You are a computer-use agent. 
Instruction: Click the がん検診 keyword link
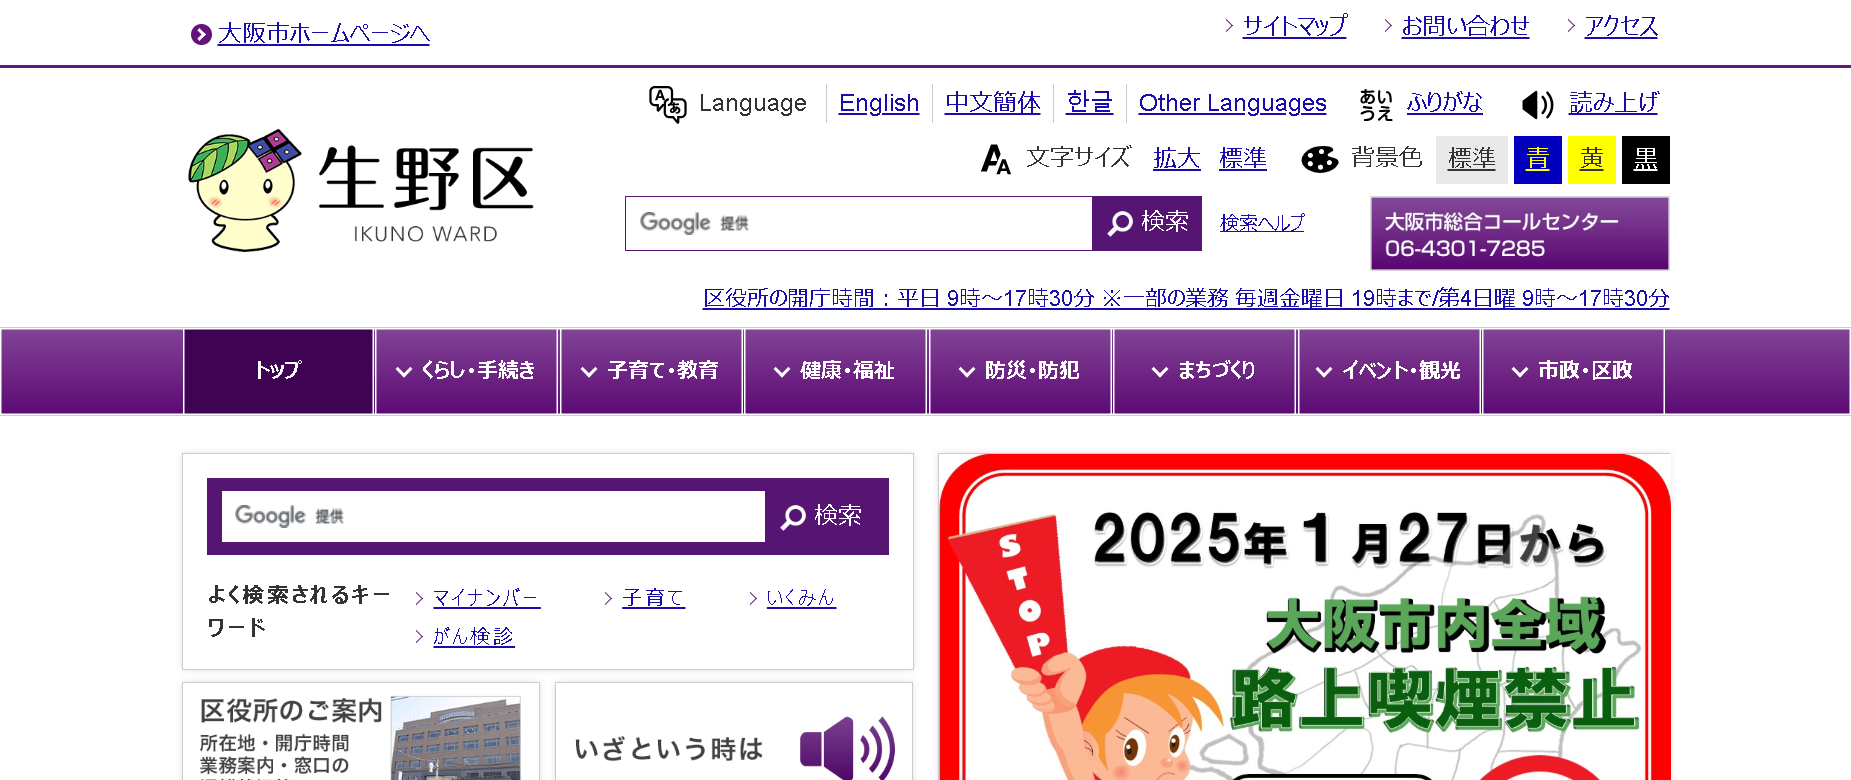click(473, 637)
